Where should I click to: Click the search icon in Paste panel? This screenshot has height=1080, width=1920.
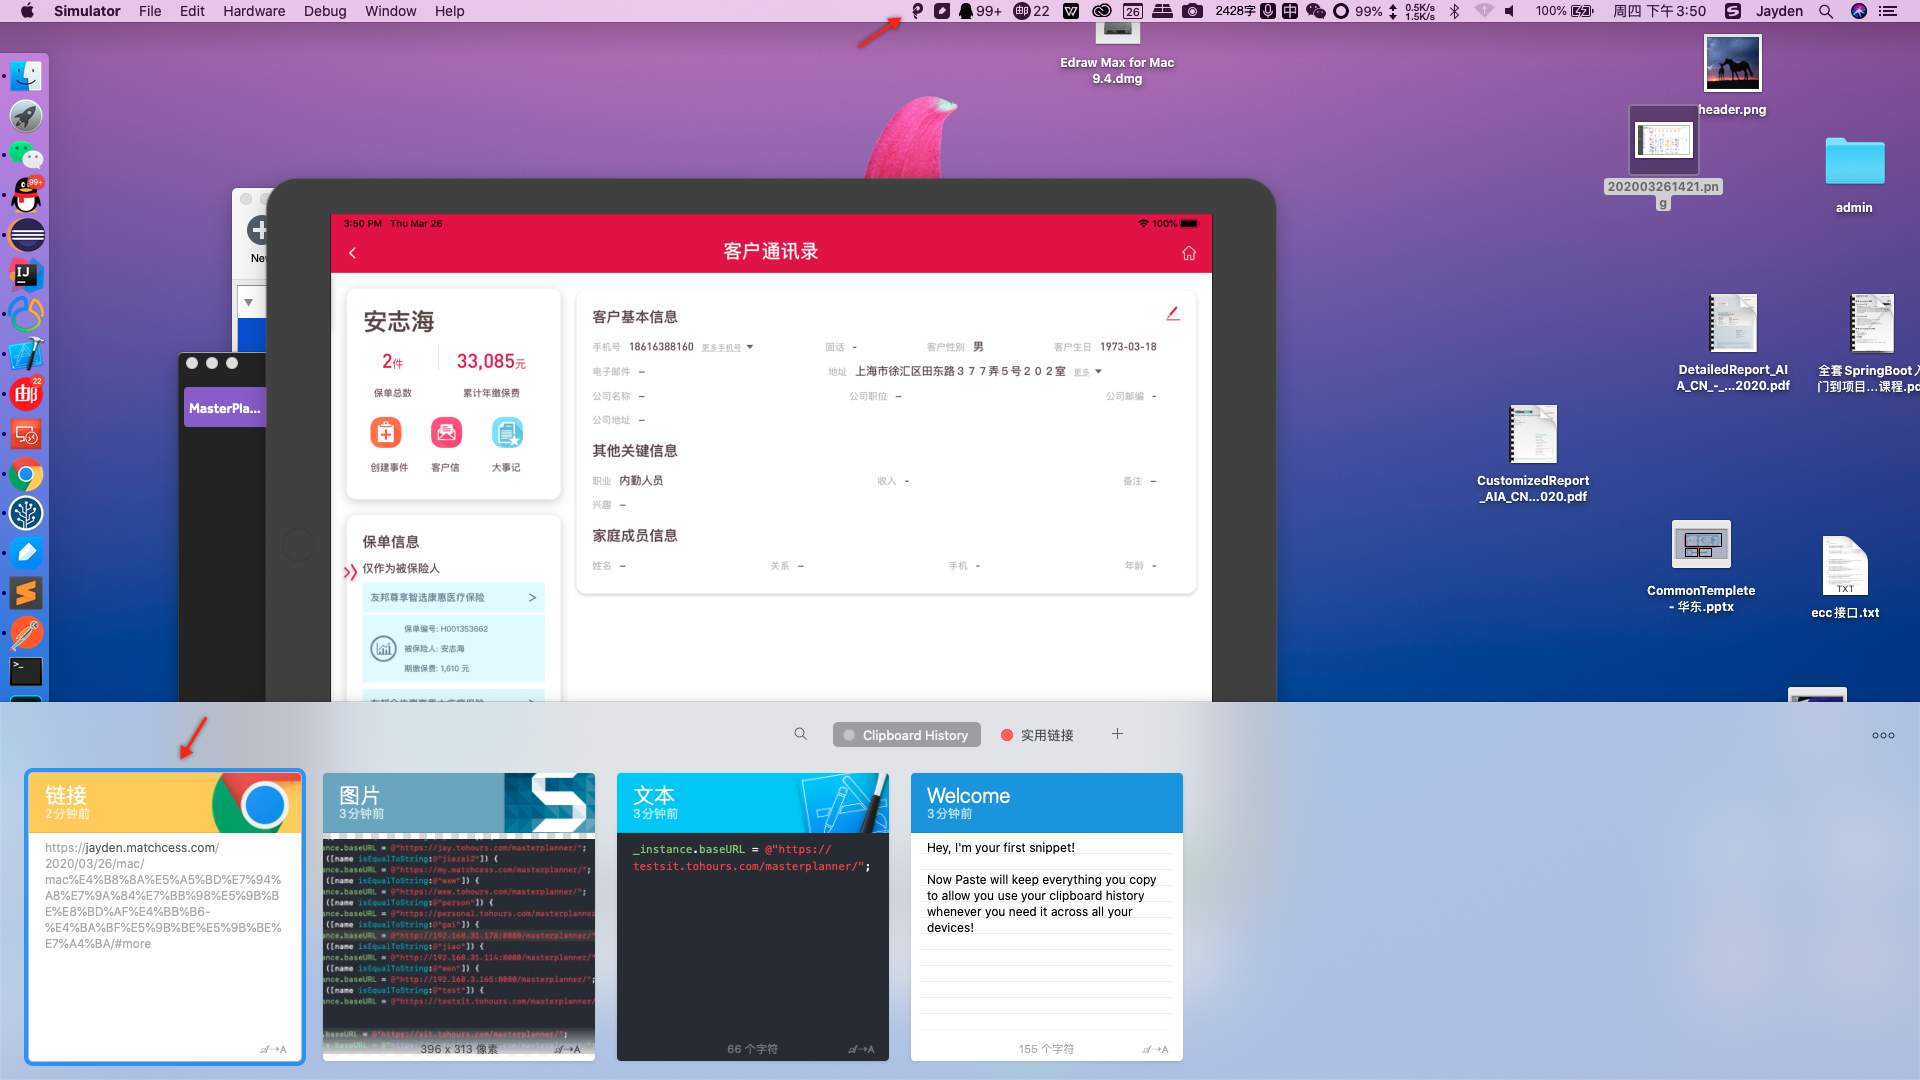(x=800, y=734)
